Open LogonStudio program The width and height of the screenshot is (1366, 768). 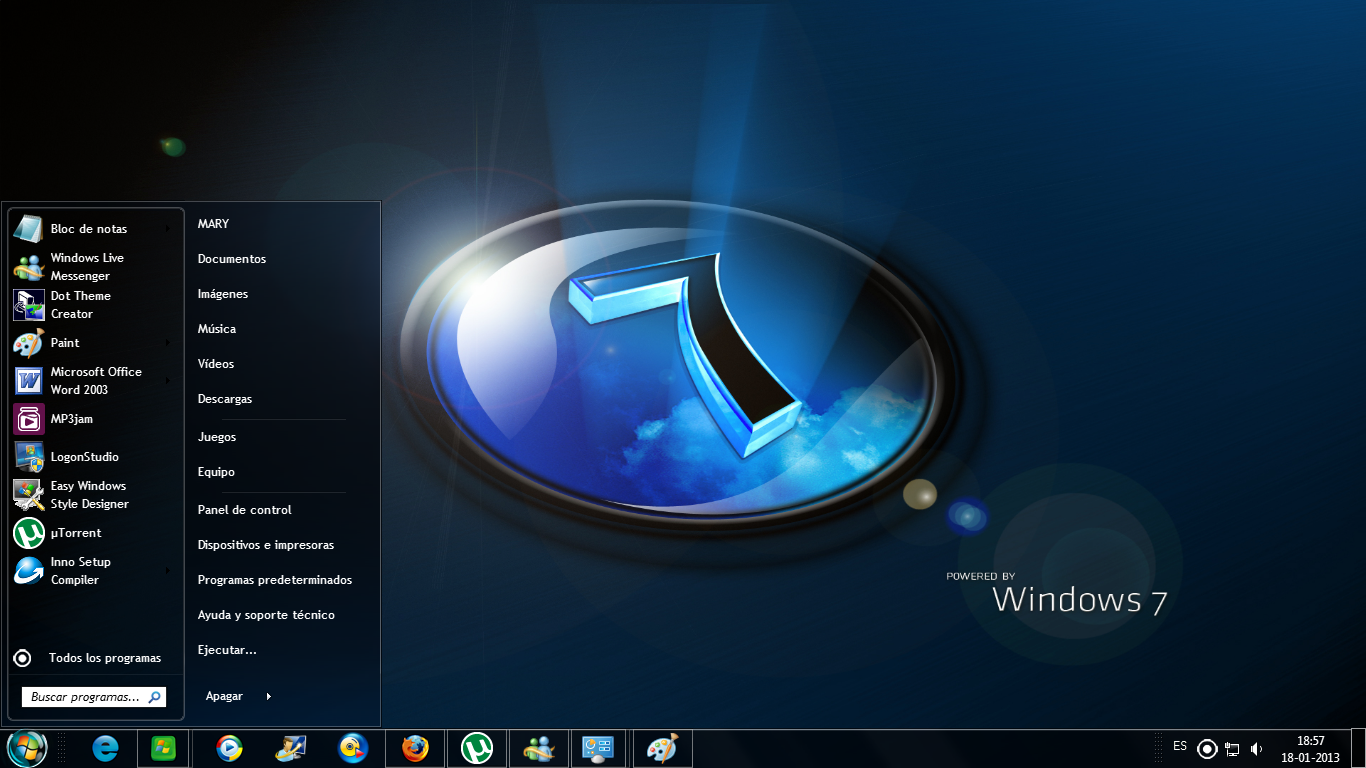pos(95,457)
